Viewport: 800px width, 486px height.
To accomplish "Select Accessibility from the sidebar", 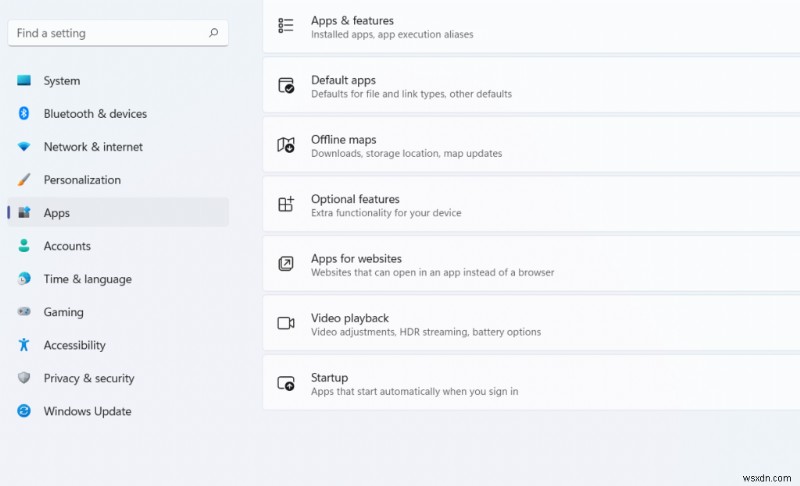I will (74, 345).
